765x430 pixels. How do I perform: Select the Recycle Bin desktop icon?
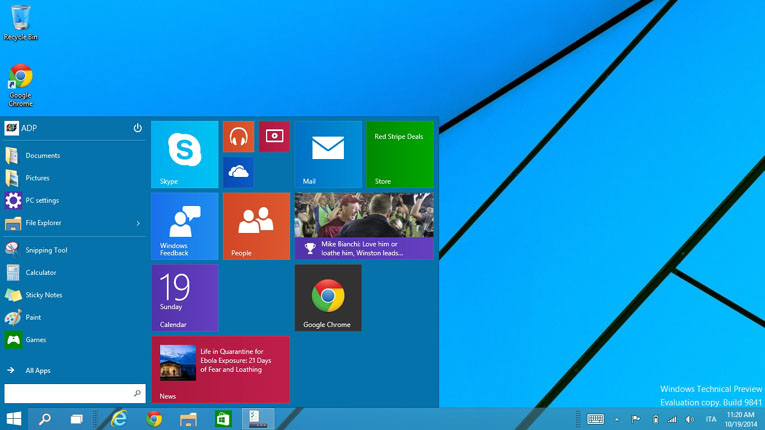[x=20, y=23]
